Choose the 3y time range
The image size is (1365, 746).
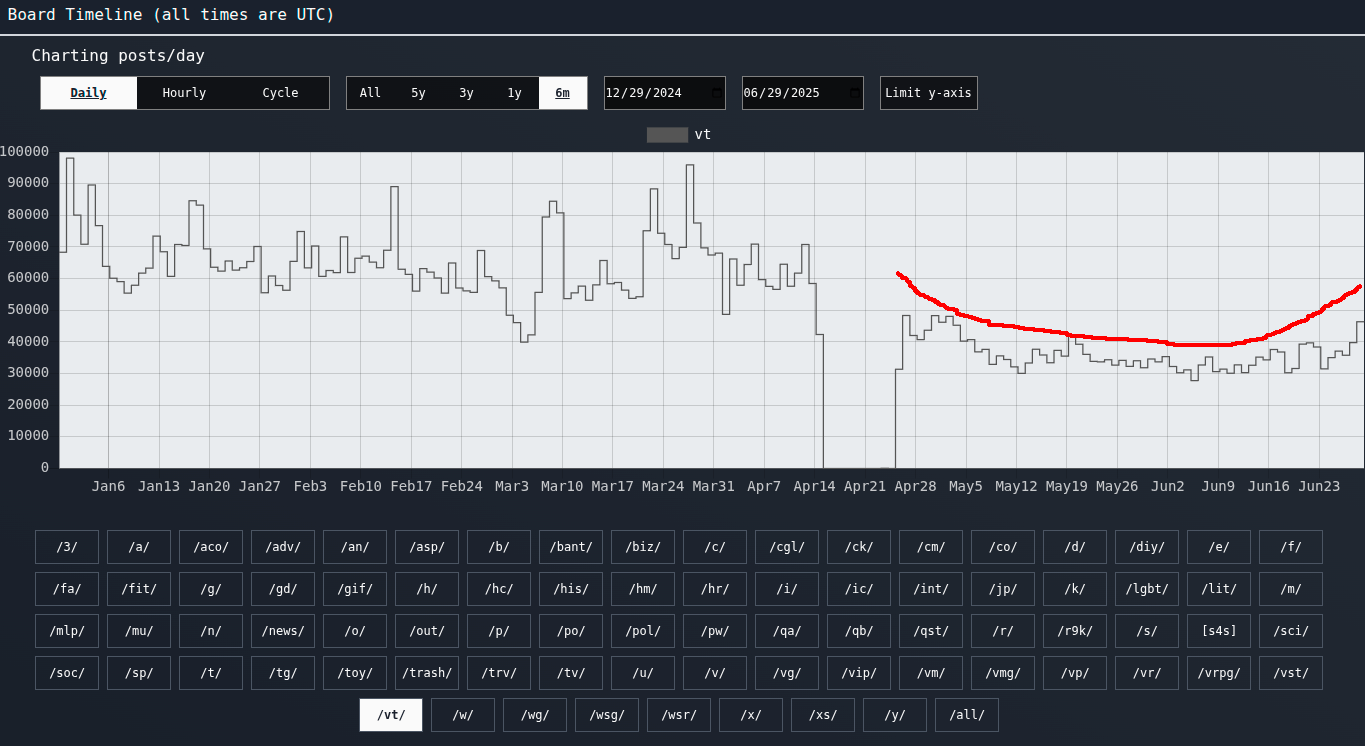(x=466, y=93)
